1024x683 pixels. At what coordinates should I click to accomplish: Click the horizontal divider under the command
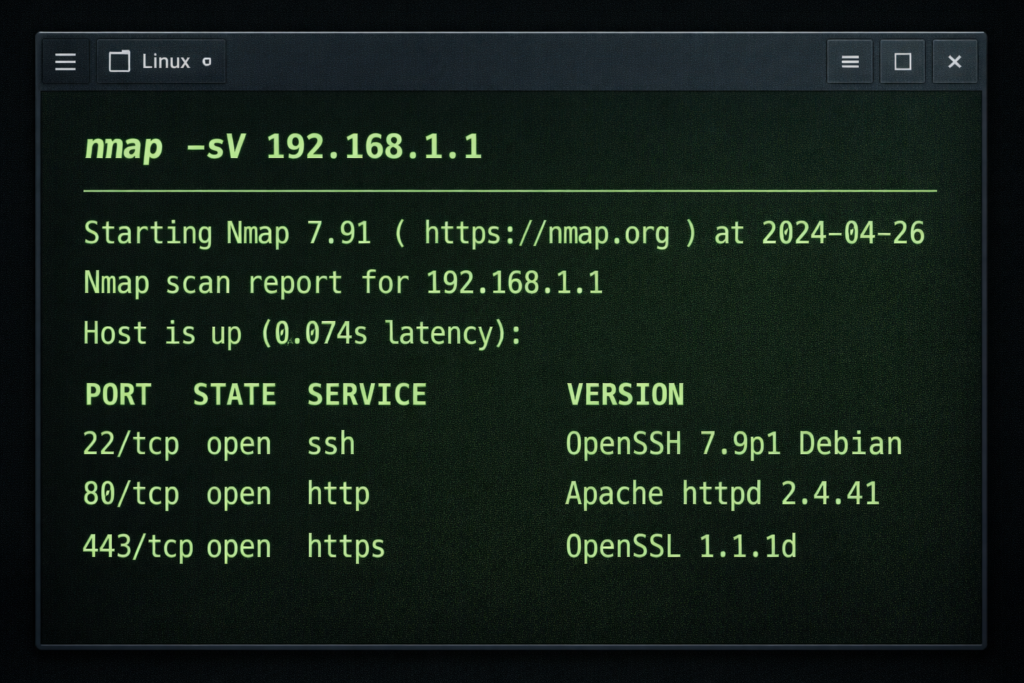[x=510, y=188]
